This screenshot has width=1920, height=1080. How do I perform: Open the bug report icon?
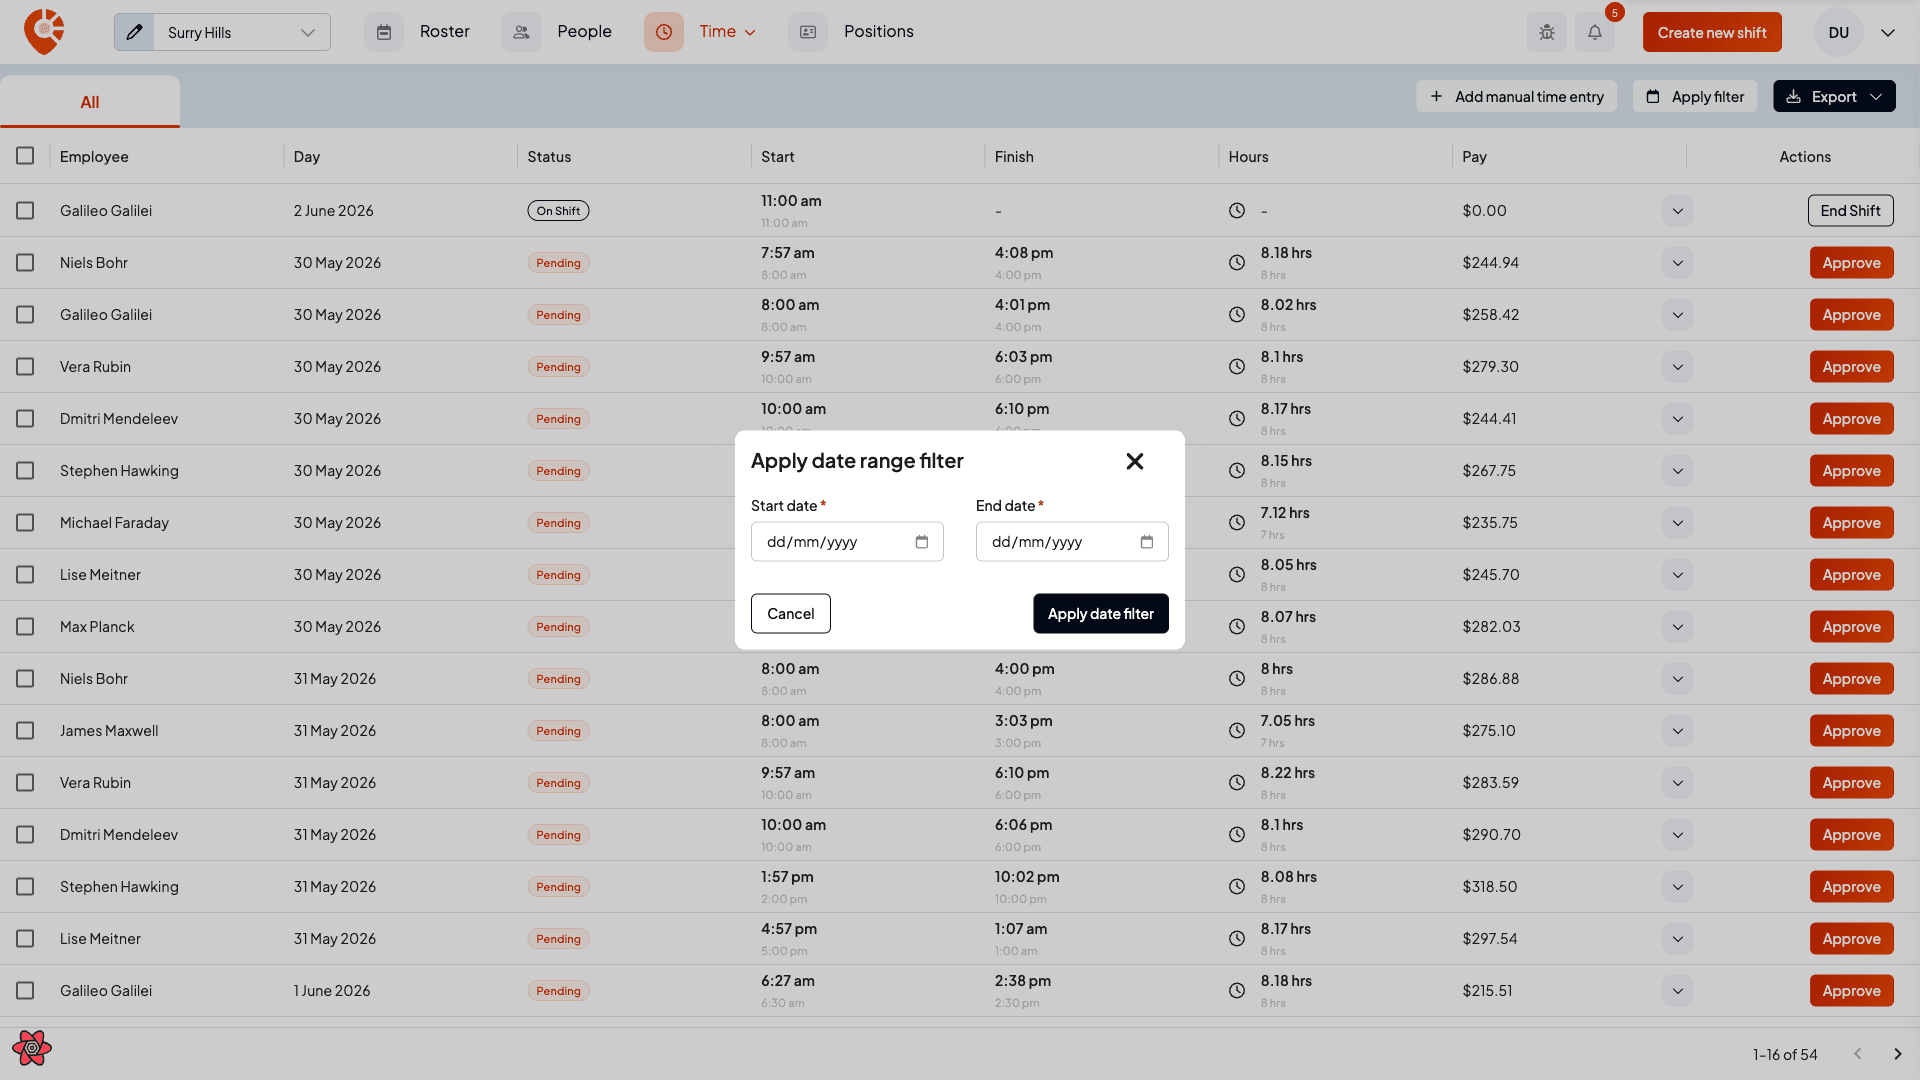[x=1547, y=32]
